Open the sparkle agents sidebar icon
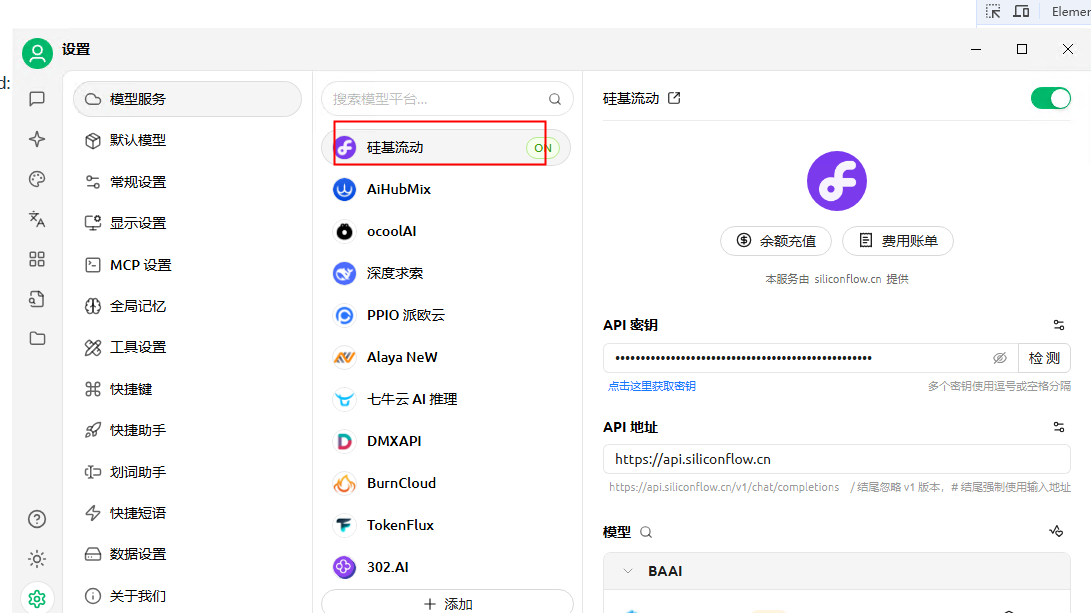Screen dimensions: 1091x613 click(x=38, y=139)
